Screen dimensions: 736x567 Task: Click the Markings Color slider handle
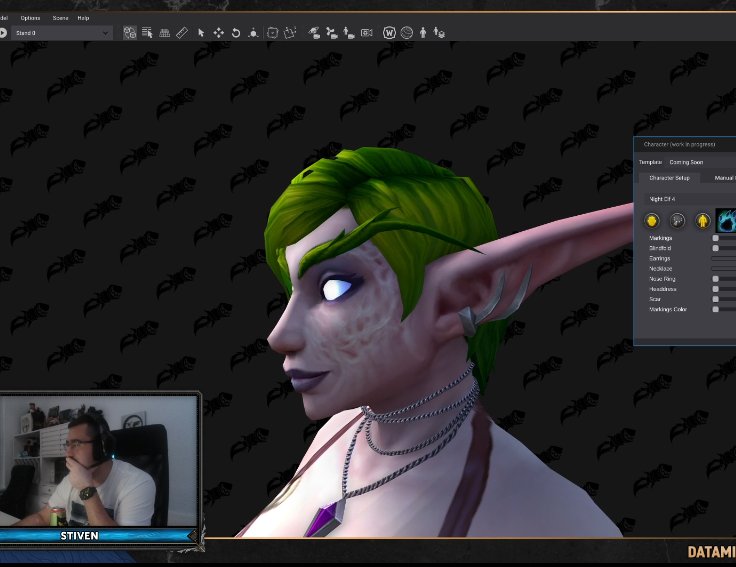[x=715, y=309]
